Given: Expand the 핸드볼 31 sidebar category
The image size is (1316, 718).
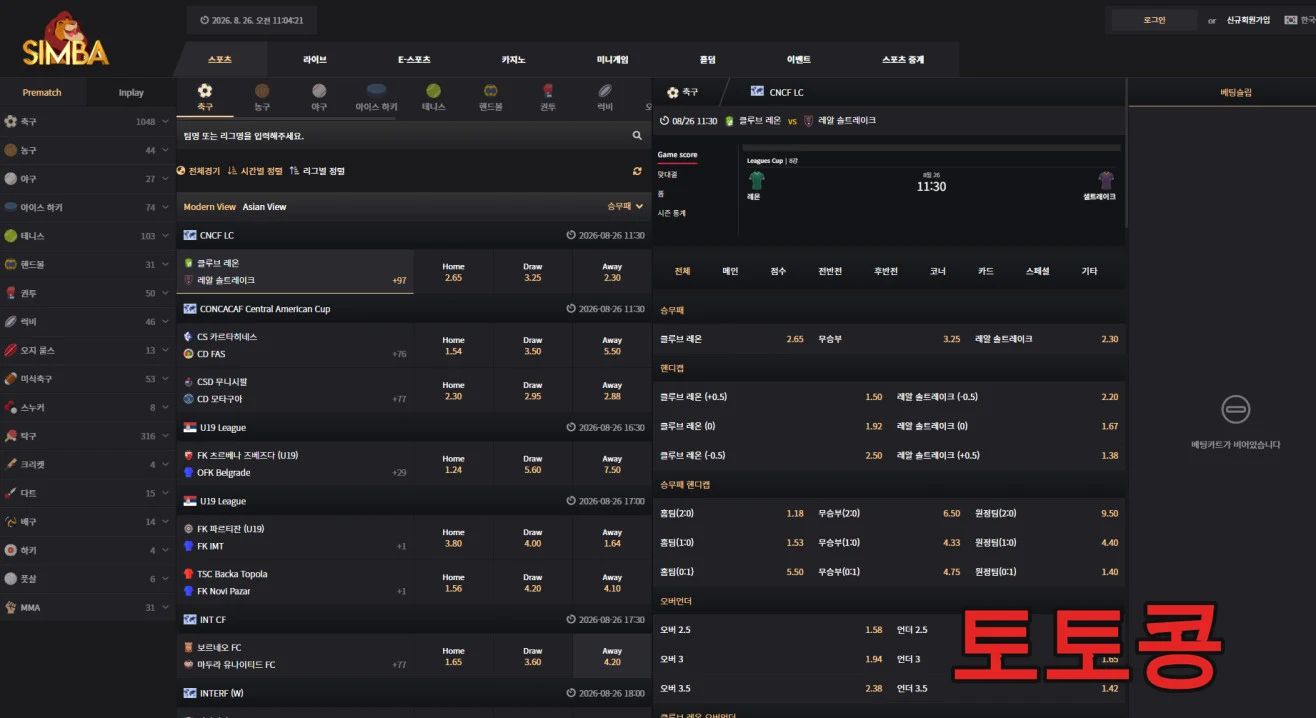Looking at the screenshot, I should coord(87,264).
